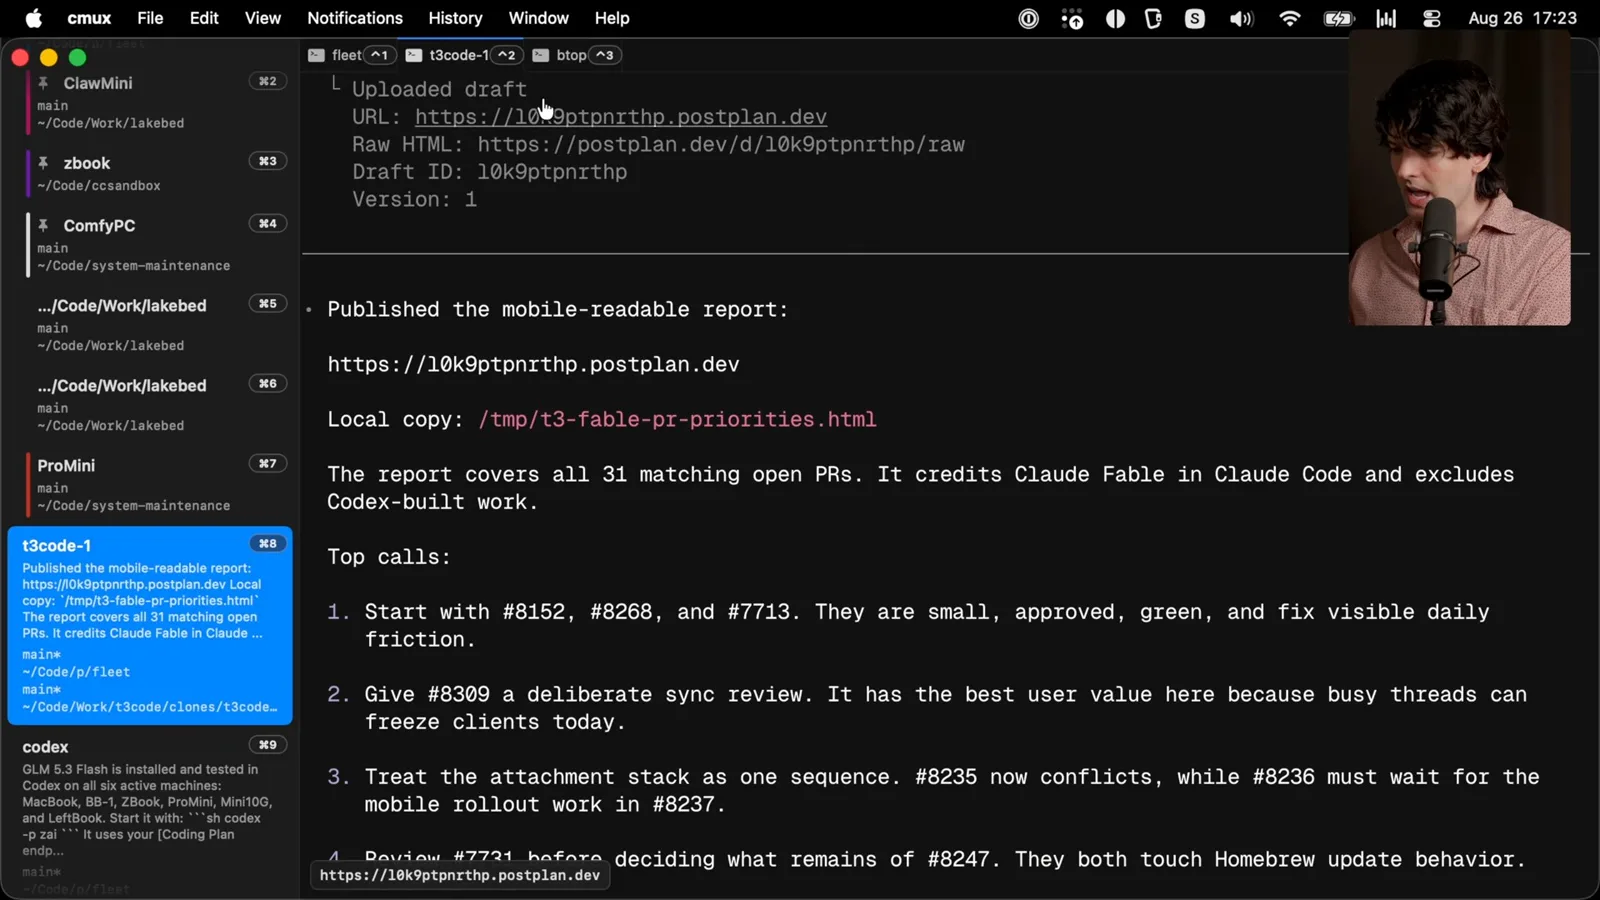Select the t3code-1 workspace in the sidebar
This screenshot has height=900, width=1600.
pos(150,625)
